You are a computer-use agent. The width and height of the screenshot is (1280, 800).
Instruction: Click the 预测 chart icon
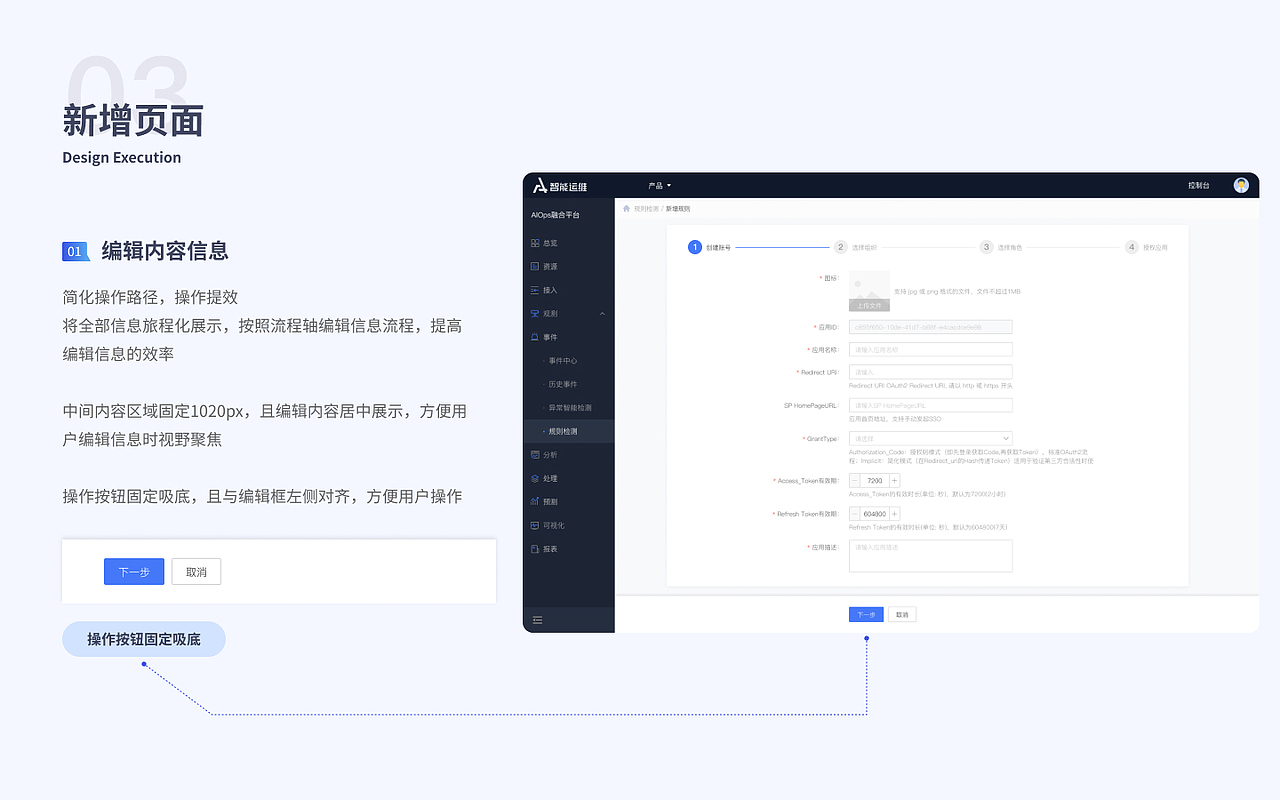pos(535,502)
